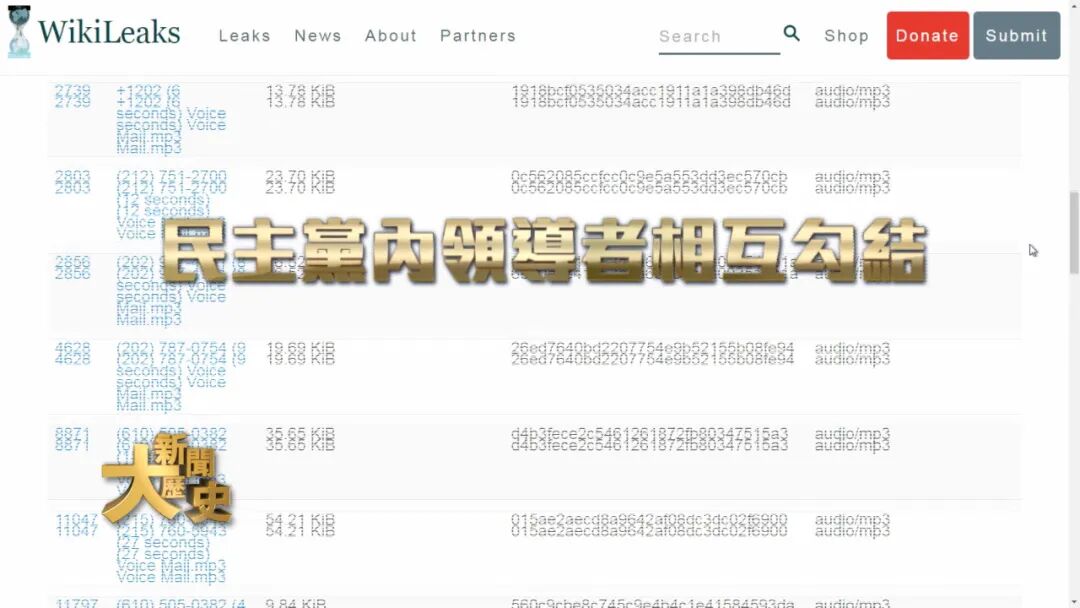Viewport: 1080px width, 608px height.
Task: Open the Partners menu item
Action: point(478,36)
